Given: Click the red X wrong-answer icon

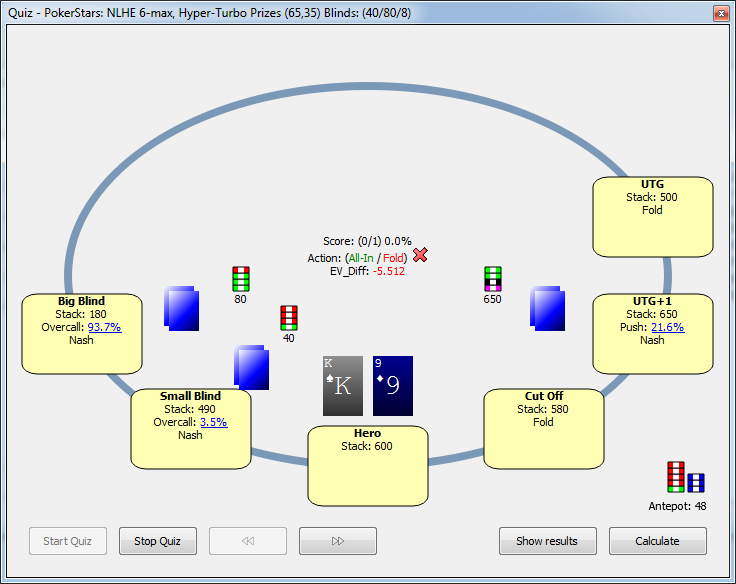Looking at the screenshot, I should pos(420,256).
